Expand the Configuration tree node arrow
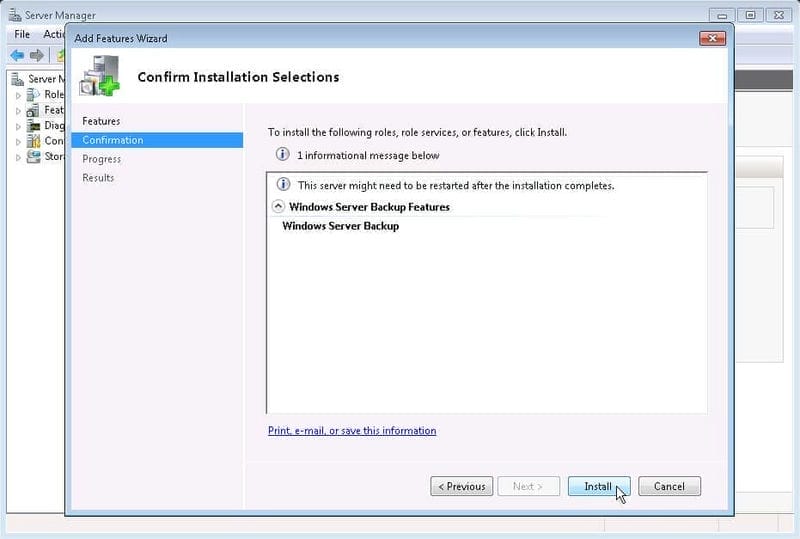The image size is (800, 539). (18, 141)
